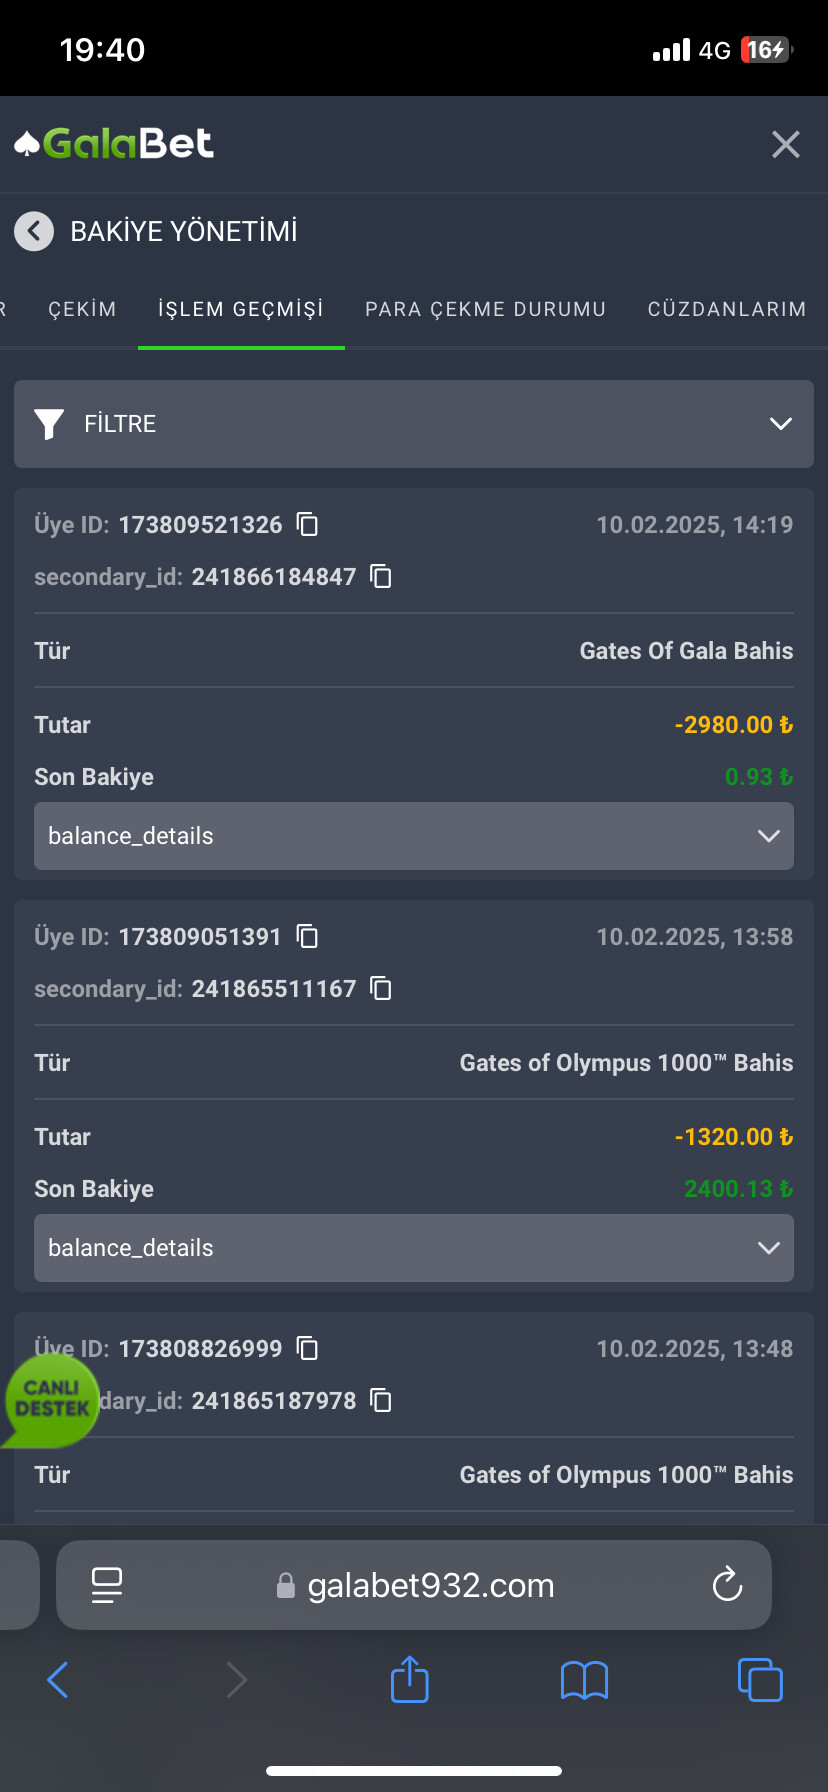Viewport: 828px width, 1792px height.
Task: Expand balance_details for the 13:58 transaction
Action: point(414,1248)
